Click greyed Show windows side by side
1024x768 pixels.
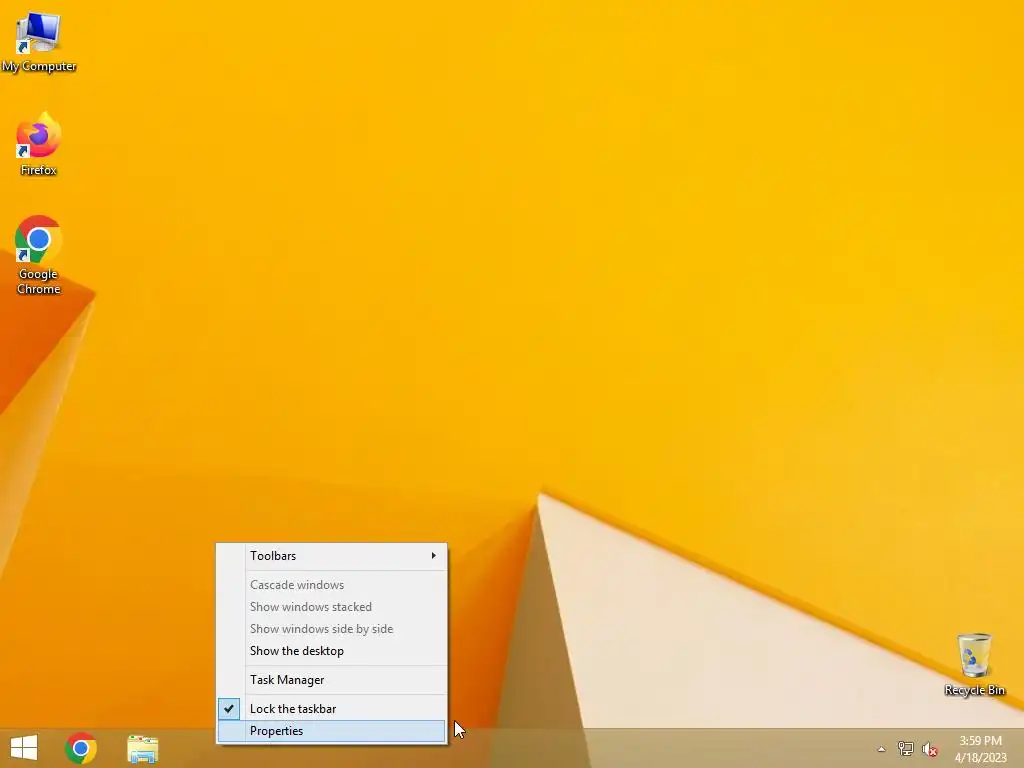(332, 629)
